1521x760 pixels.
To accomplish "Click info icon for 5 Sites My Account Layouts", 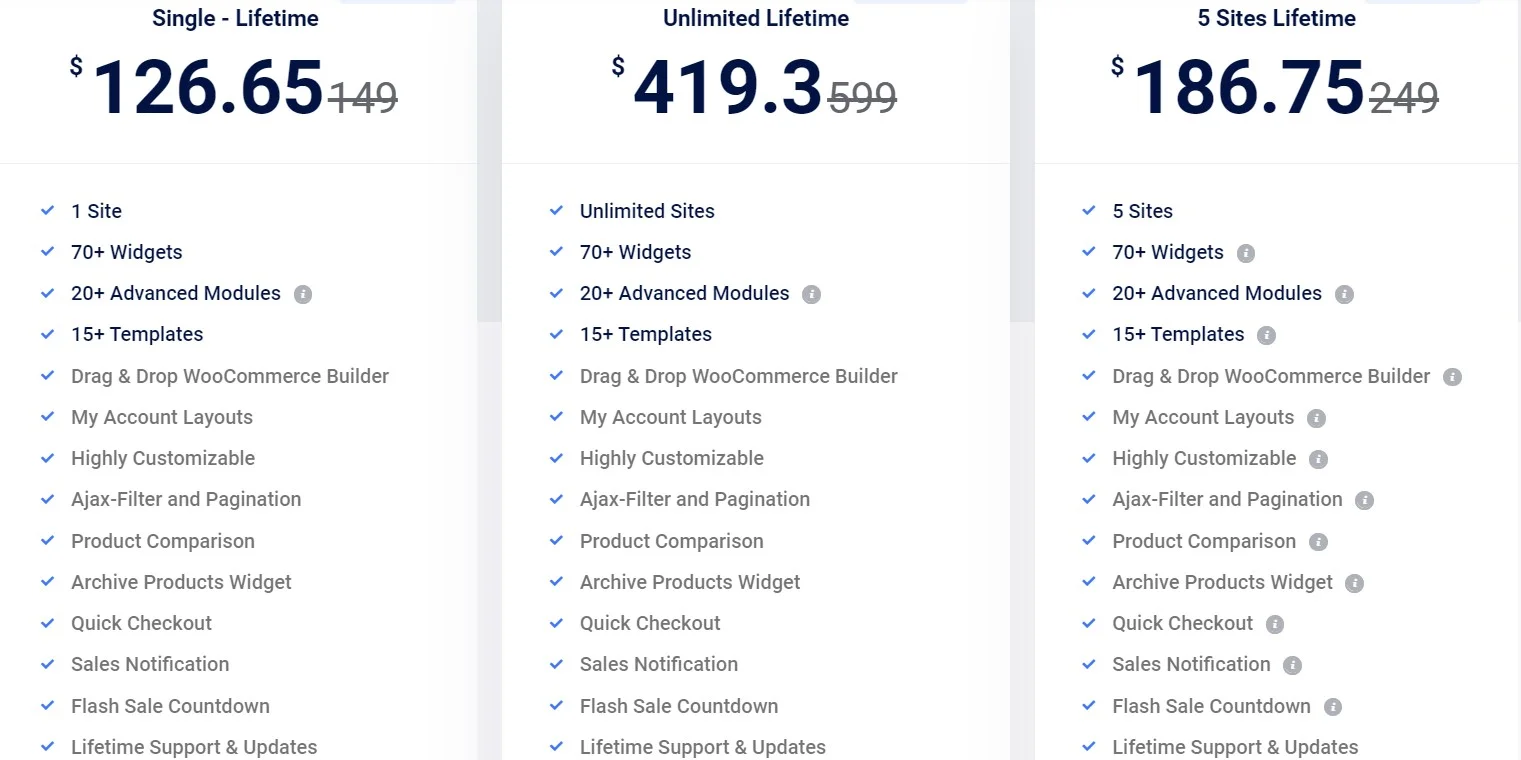I will (1317, 418).
